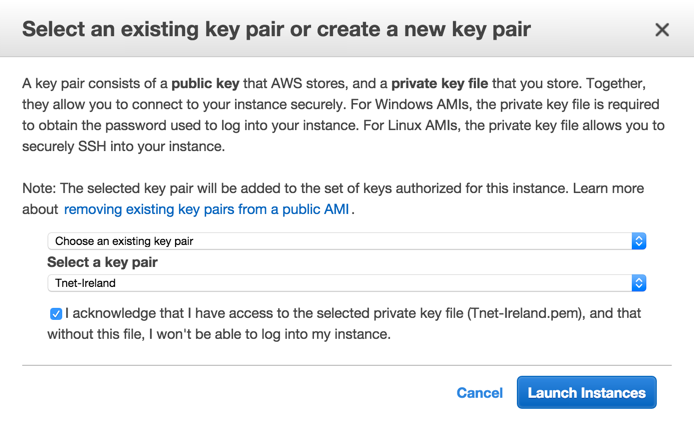This screenshot has height=426, width=694.
Task: Click the Select a key pair label
Action: pyautogui.click(x=102, y=262)
